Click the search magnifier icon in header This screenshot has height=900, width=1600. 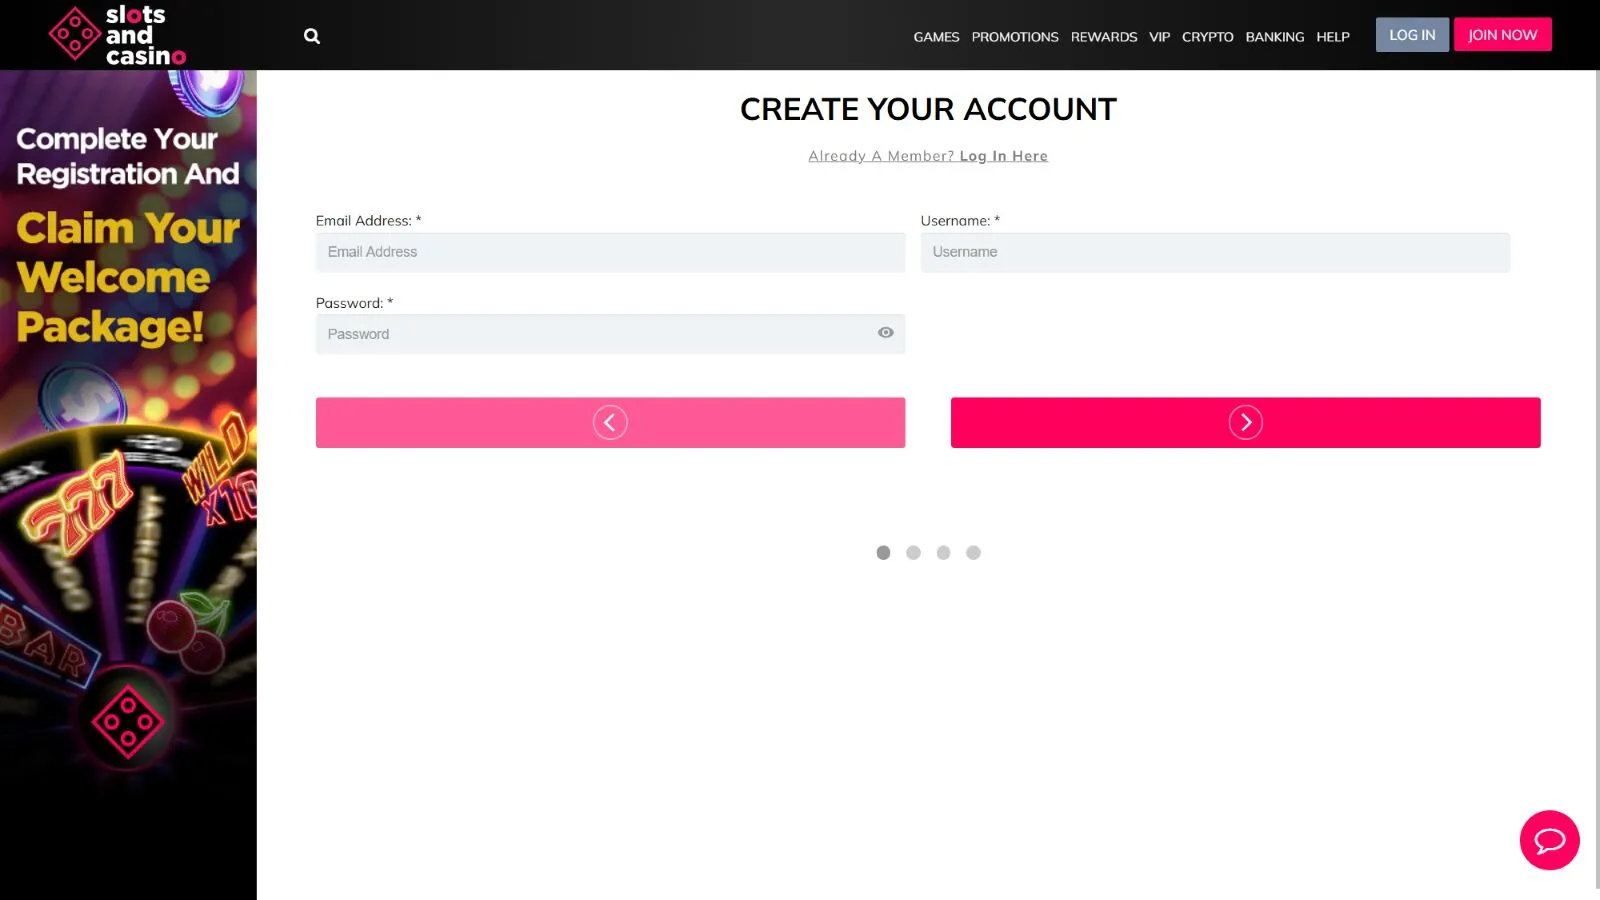[x=312, y=36]
